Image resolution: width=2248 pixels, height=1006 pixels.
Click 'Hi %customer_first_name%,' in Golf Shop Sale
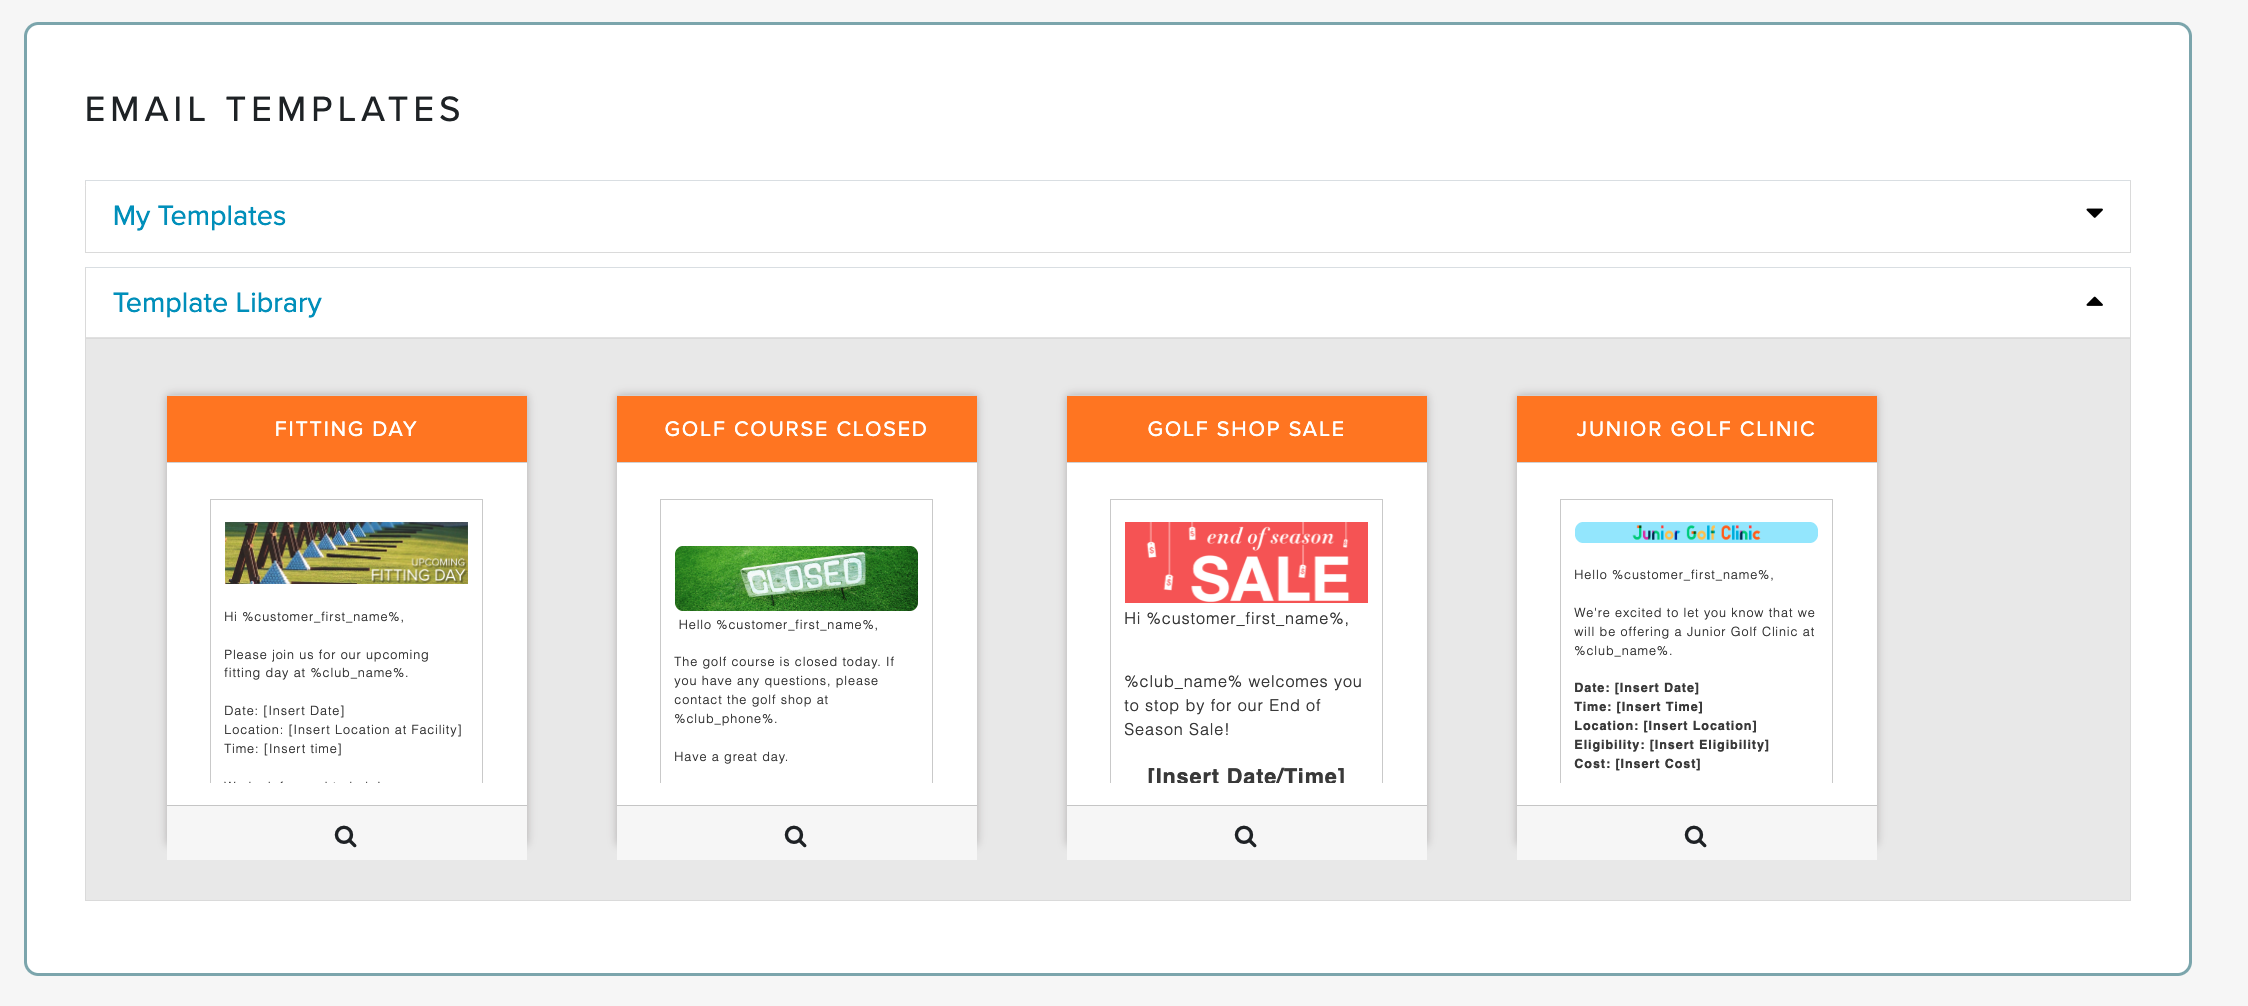pos(1236,619)
